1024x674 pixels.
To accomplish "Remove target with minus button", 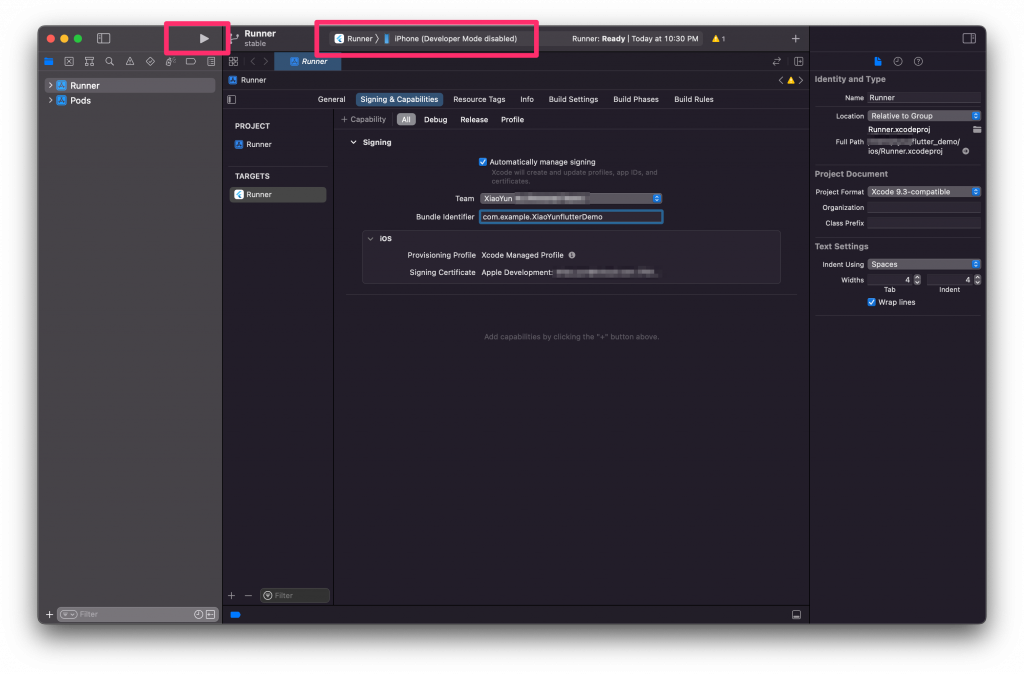I will (x=248, y=596).
